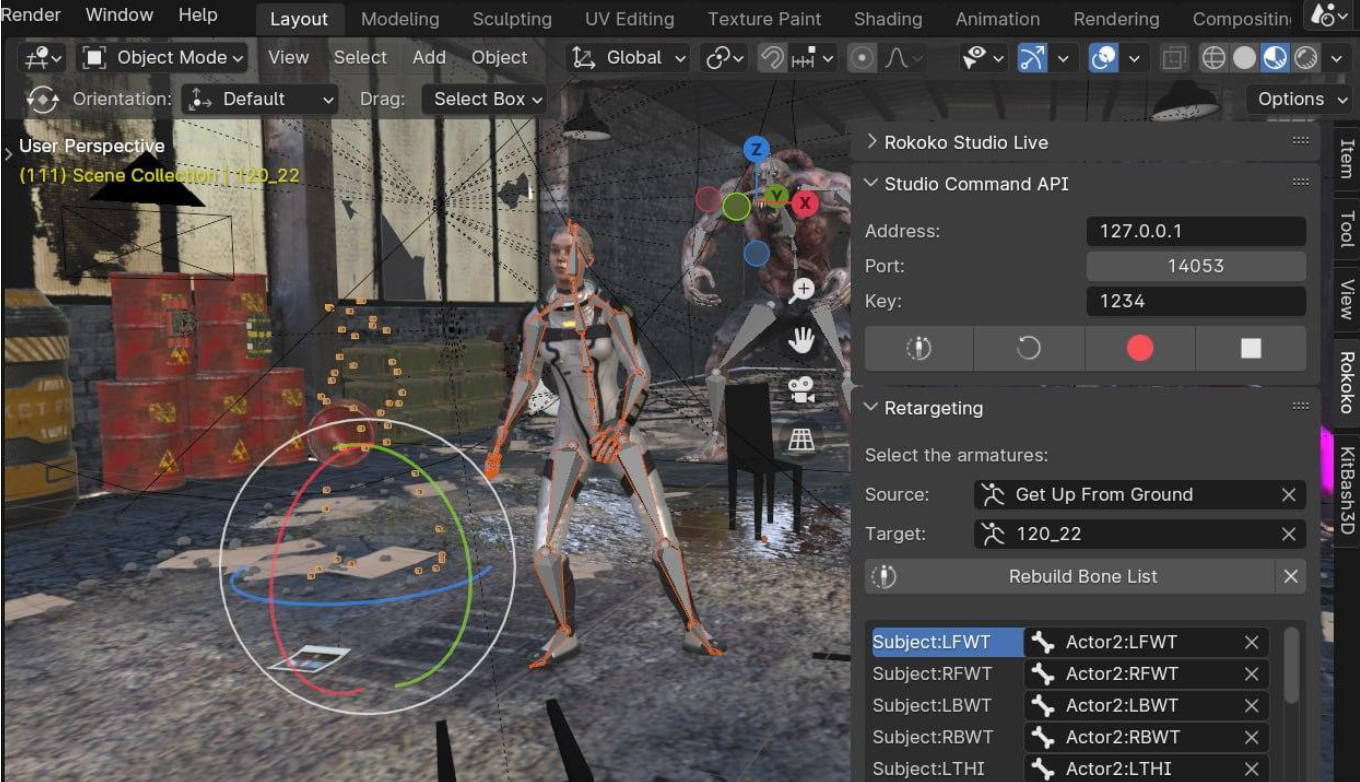Click the tool settings transform icon beside Orientation
This screenshot has height=782, width=1360.
pyautogui.click(x=42, y=99)
